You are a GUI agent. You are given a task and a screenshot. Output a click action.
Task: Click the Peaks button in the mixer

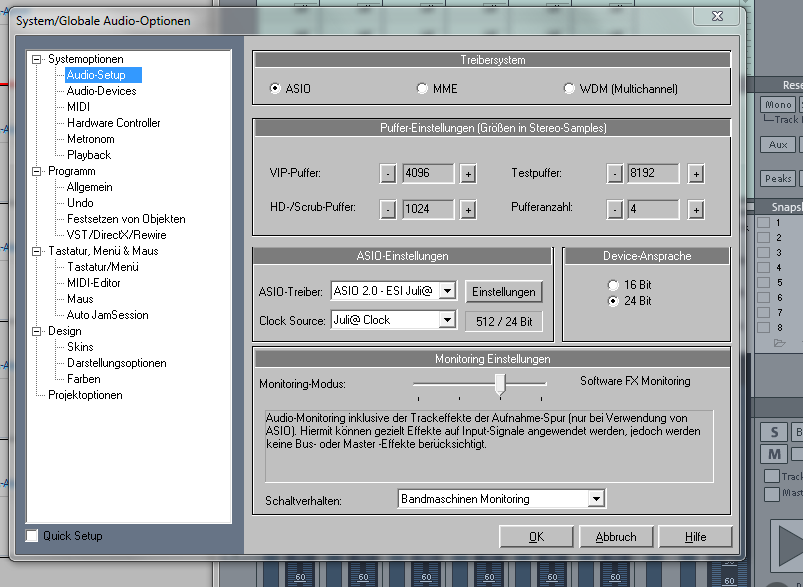click(x=778, y=178)
